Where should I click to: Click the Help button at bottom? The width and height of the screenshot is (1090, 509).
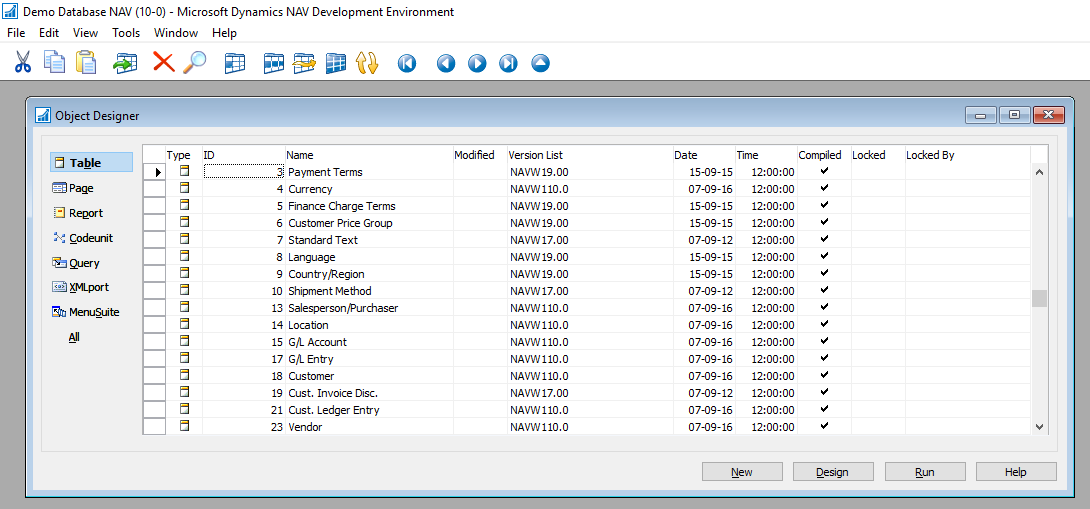1016,471
